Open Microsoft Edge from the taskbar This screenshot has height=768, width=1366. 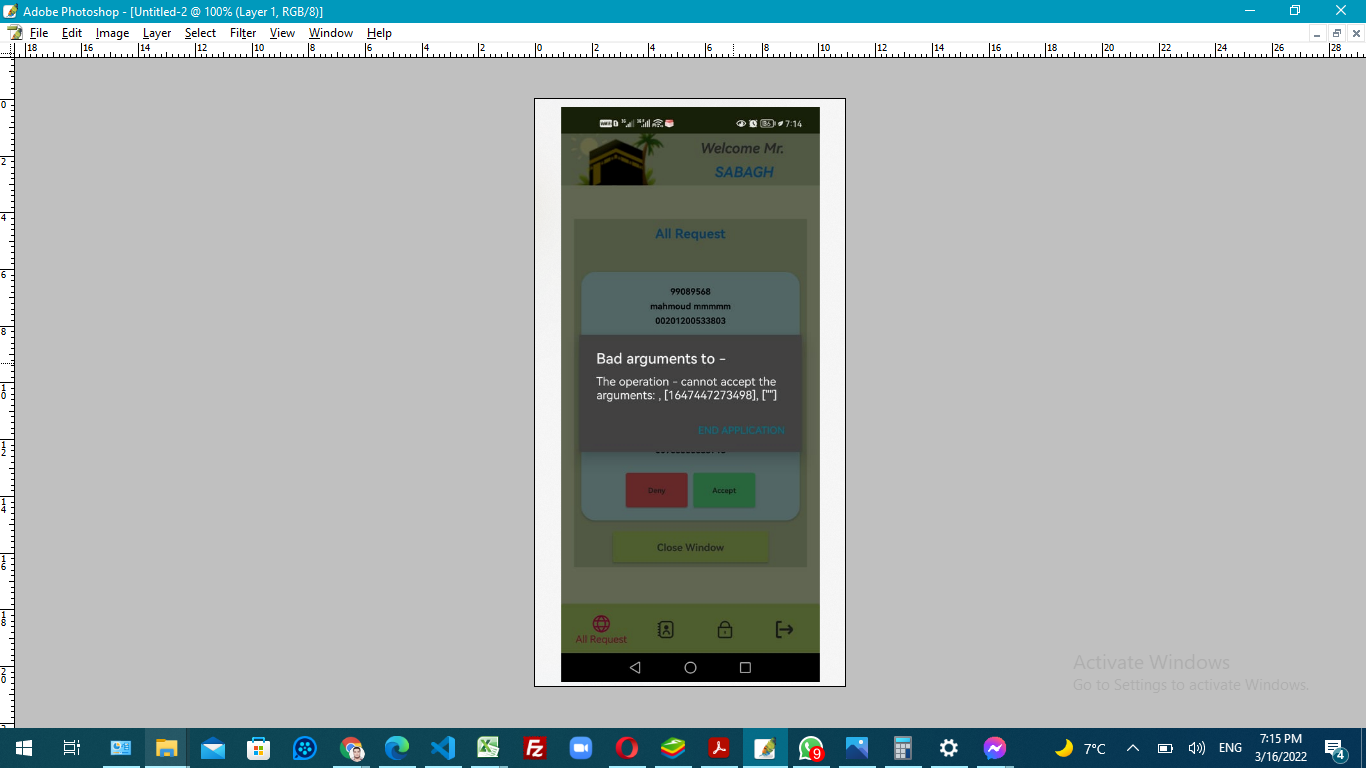[x=397, y=748]
